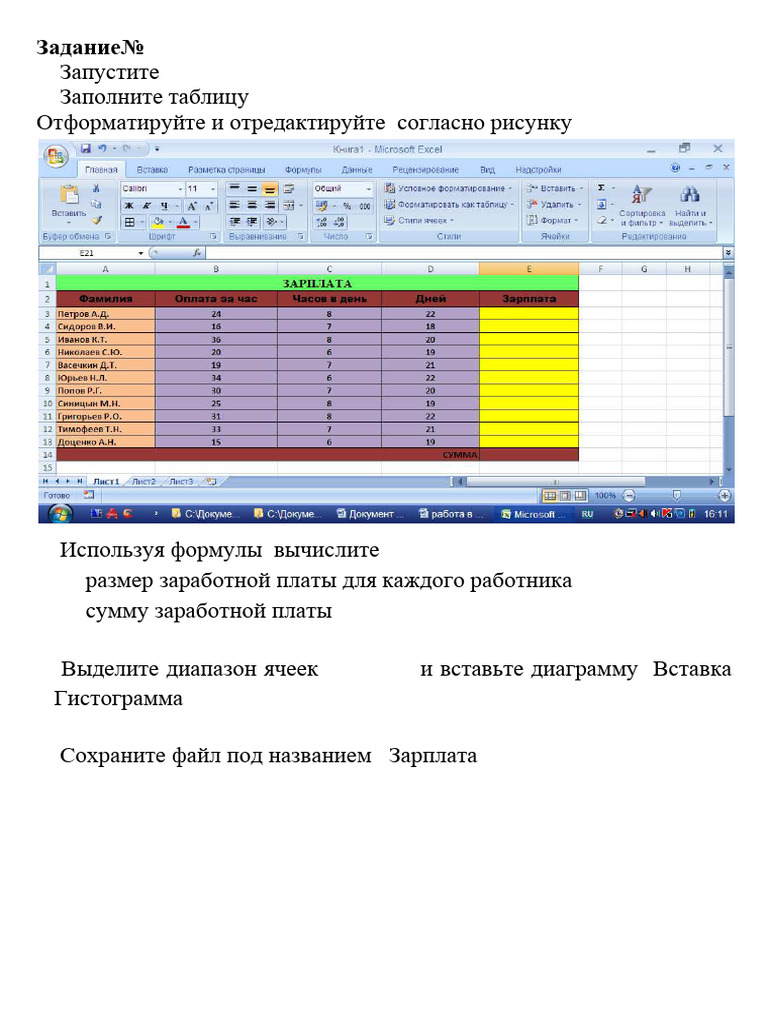
Task: Switch to the Данные ribbon tab
Action: pos(357,170)
